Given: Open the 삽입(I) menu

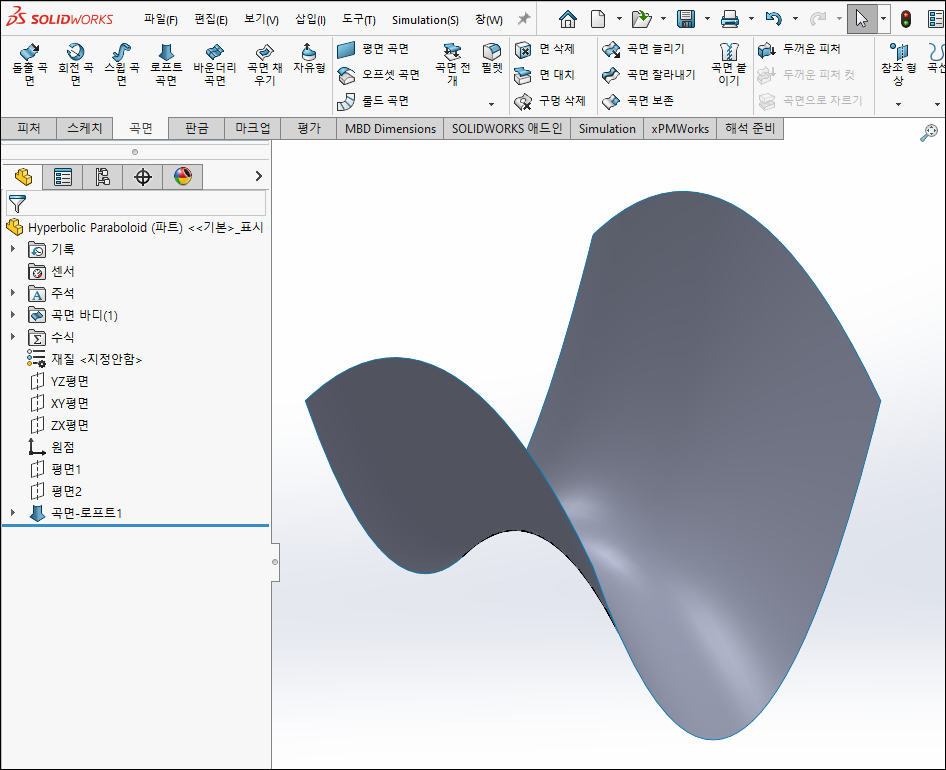Looking at the screenshot, I should tap(310, 19).
